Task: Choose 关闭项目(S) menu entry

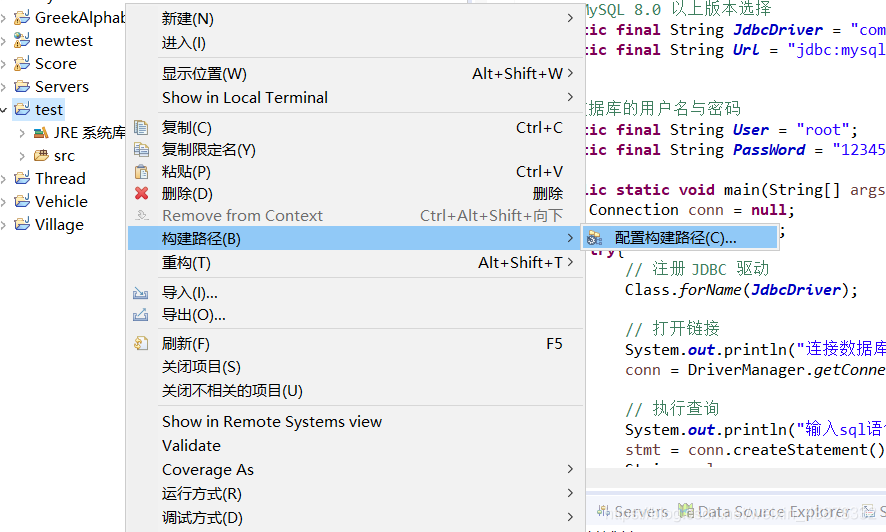Action: (355, 367)
